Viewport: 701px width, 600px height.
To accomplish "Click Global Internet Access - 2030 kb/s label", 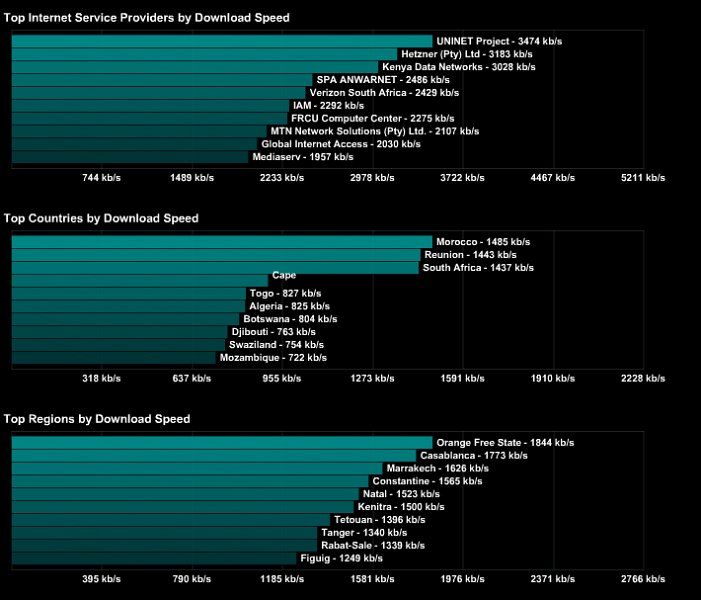I will point(341,144).
